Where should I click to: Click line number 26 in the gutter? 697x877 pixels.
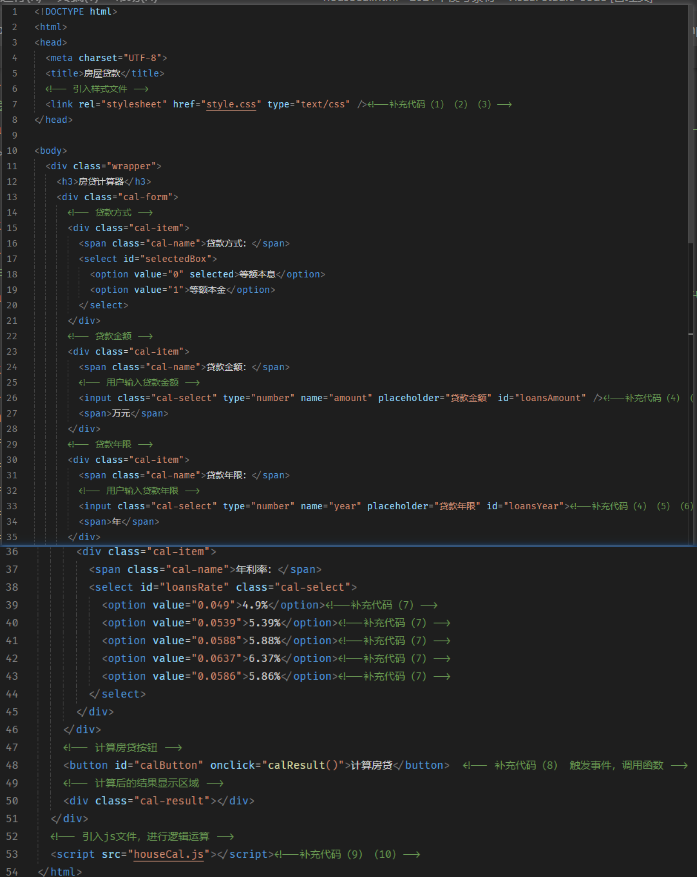[x=12, y=398]
